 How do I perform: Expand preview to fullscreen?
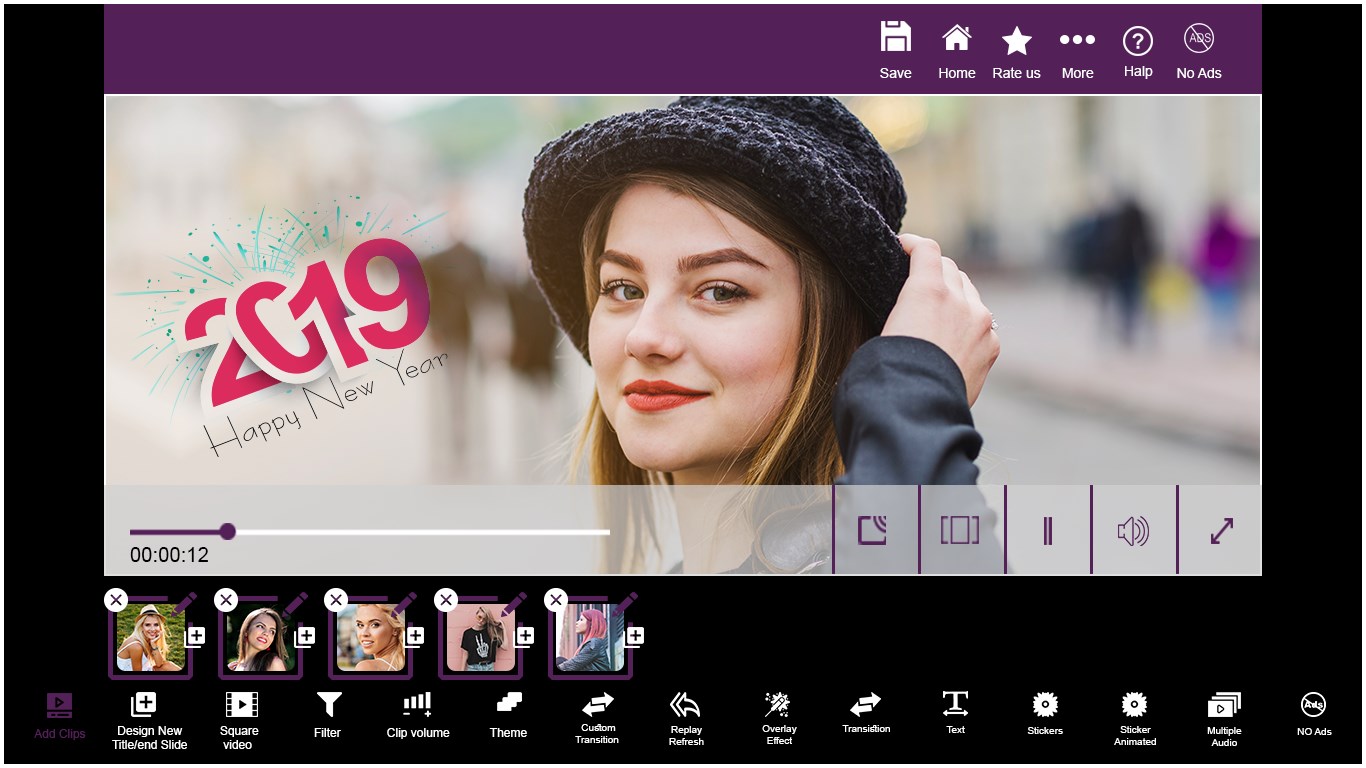tap(1221, 531)
